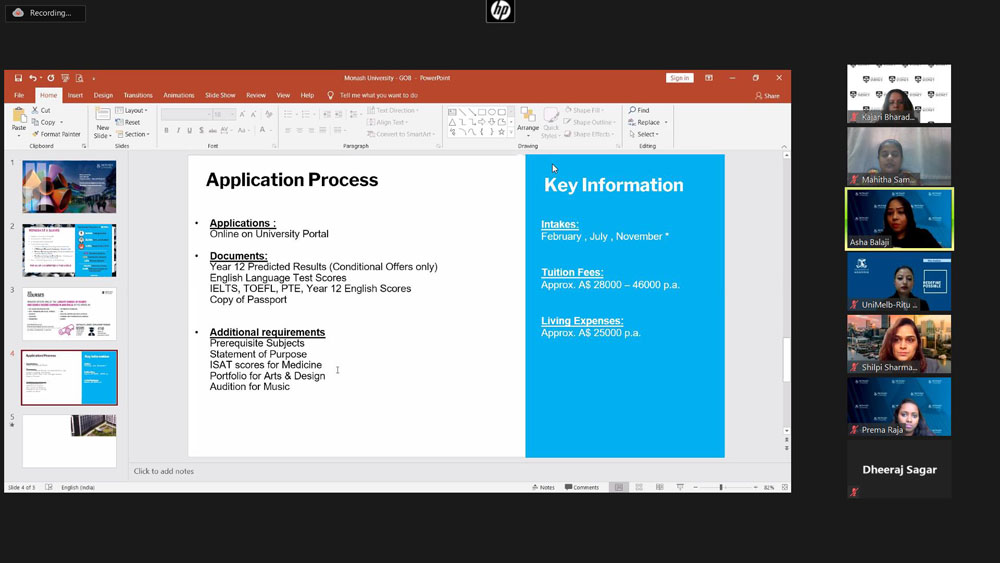Switch to the Design tab
This screenshot has height=563, width=1000.
click(x=103, y=95)
